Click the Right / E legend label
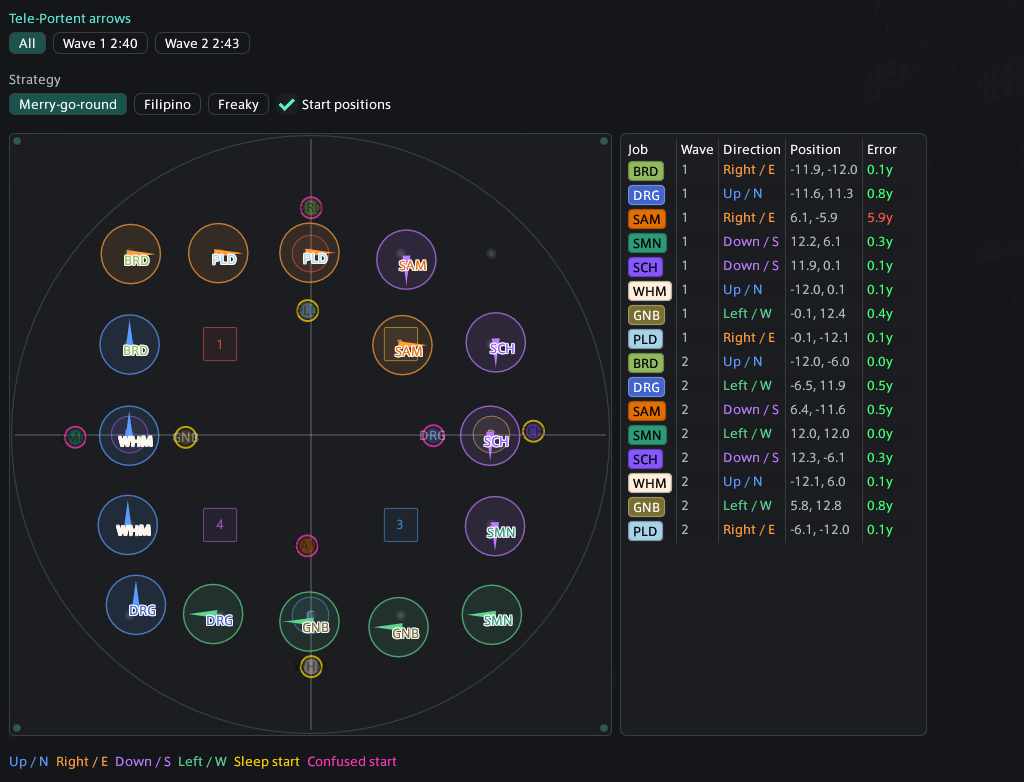This screenshot has height=782, width=1024. pyautogui.click(x=82, y=762)
